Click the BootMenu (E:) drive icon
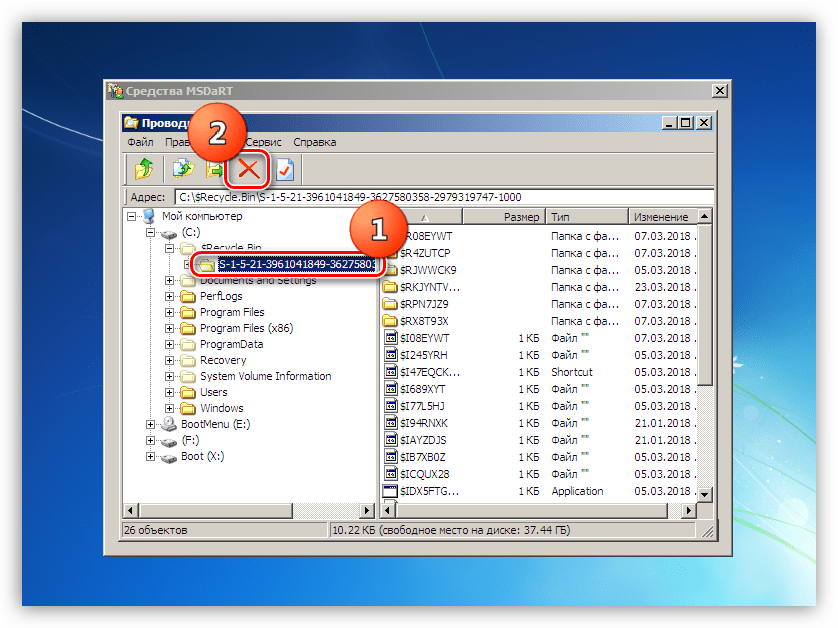 click(169, 425)
